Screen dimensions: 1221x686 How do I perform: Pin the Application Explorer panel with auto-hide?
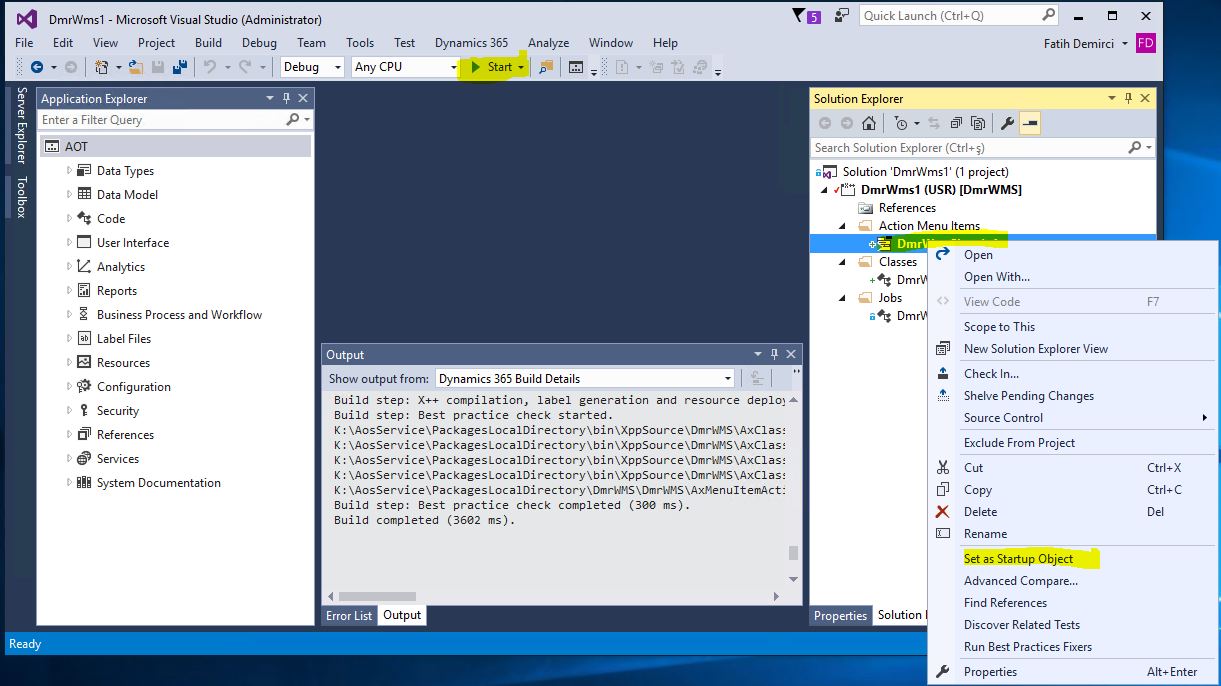[x=287, y=98]
